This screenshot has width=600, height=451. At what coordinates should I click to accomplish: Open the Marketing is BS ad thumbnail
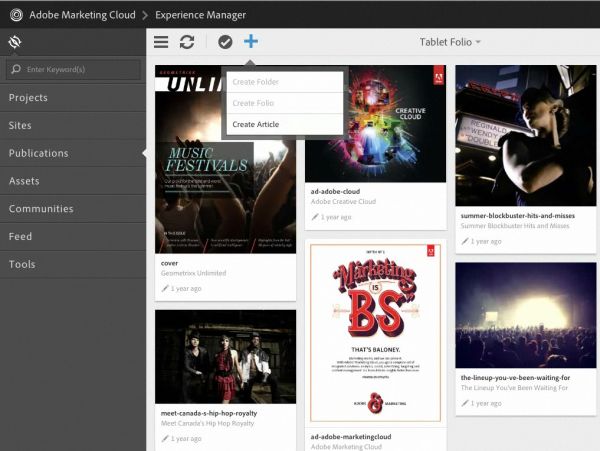375,333
